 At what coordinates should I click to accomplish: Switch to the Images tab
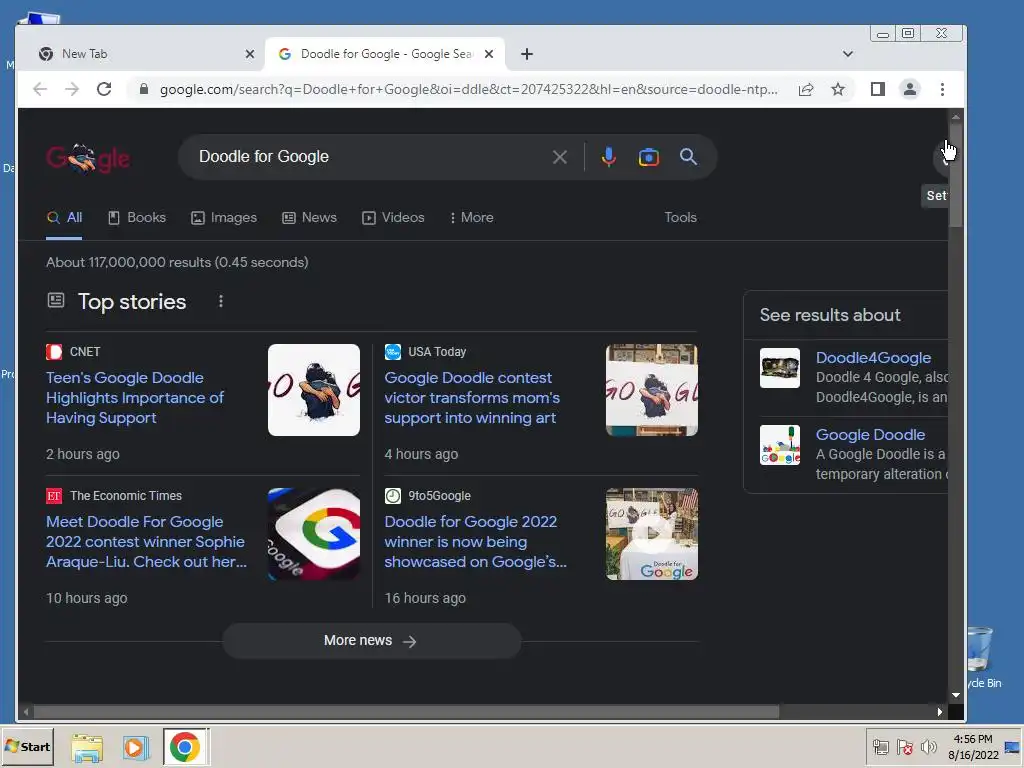[x=224, y=217]
